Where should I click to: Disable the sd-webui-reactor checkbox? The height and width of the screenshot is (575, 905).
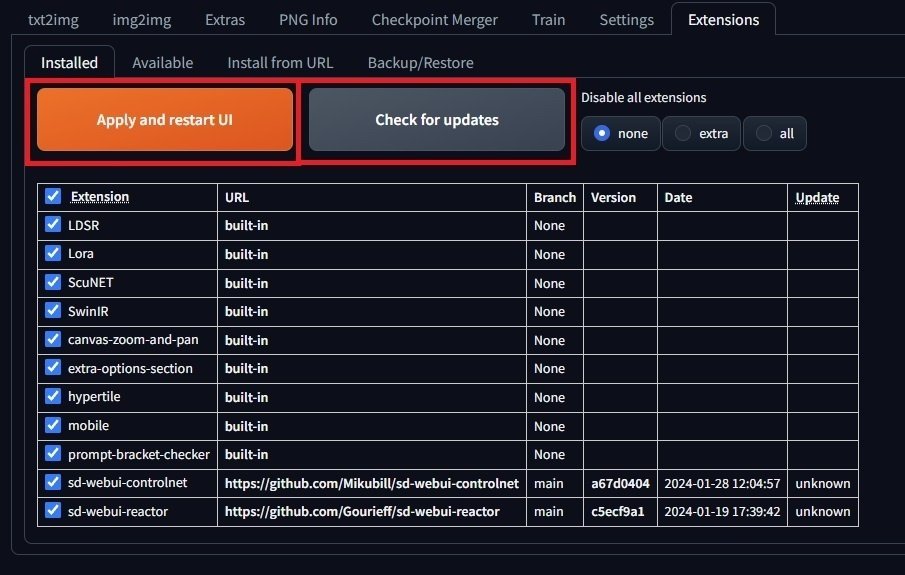(53, 510)
